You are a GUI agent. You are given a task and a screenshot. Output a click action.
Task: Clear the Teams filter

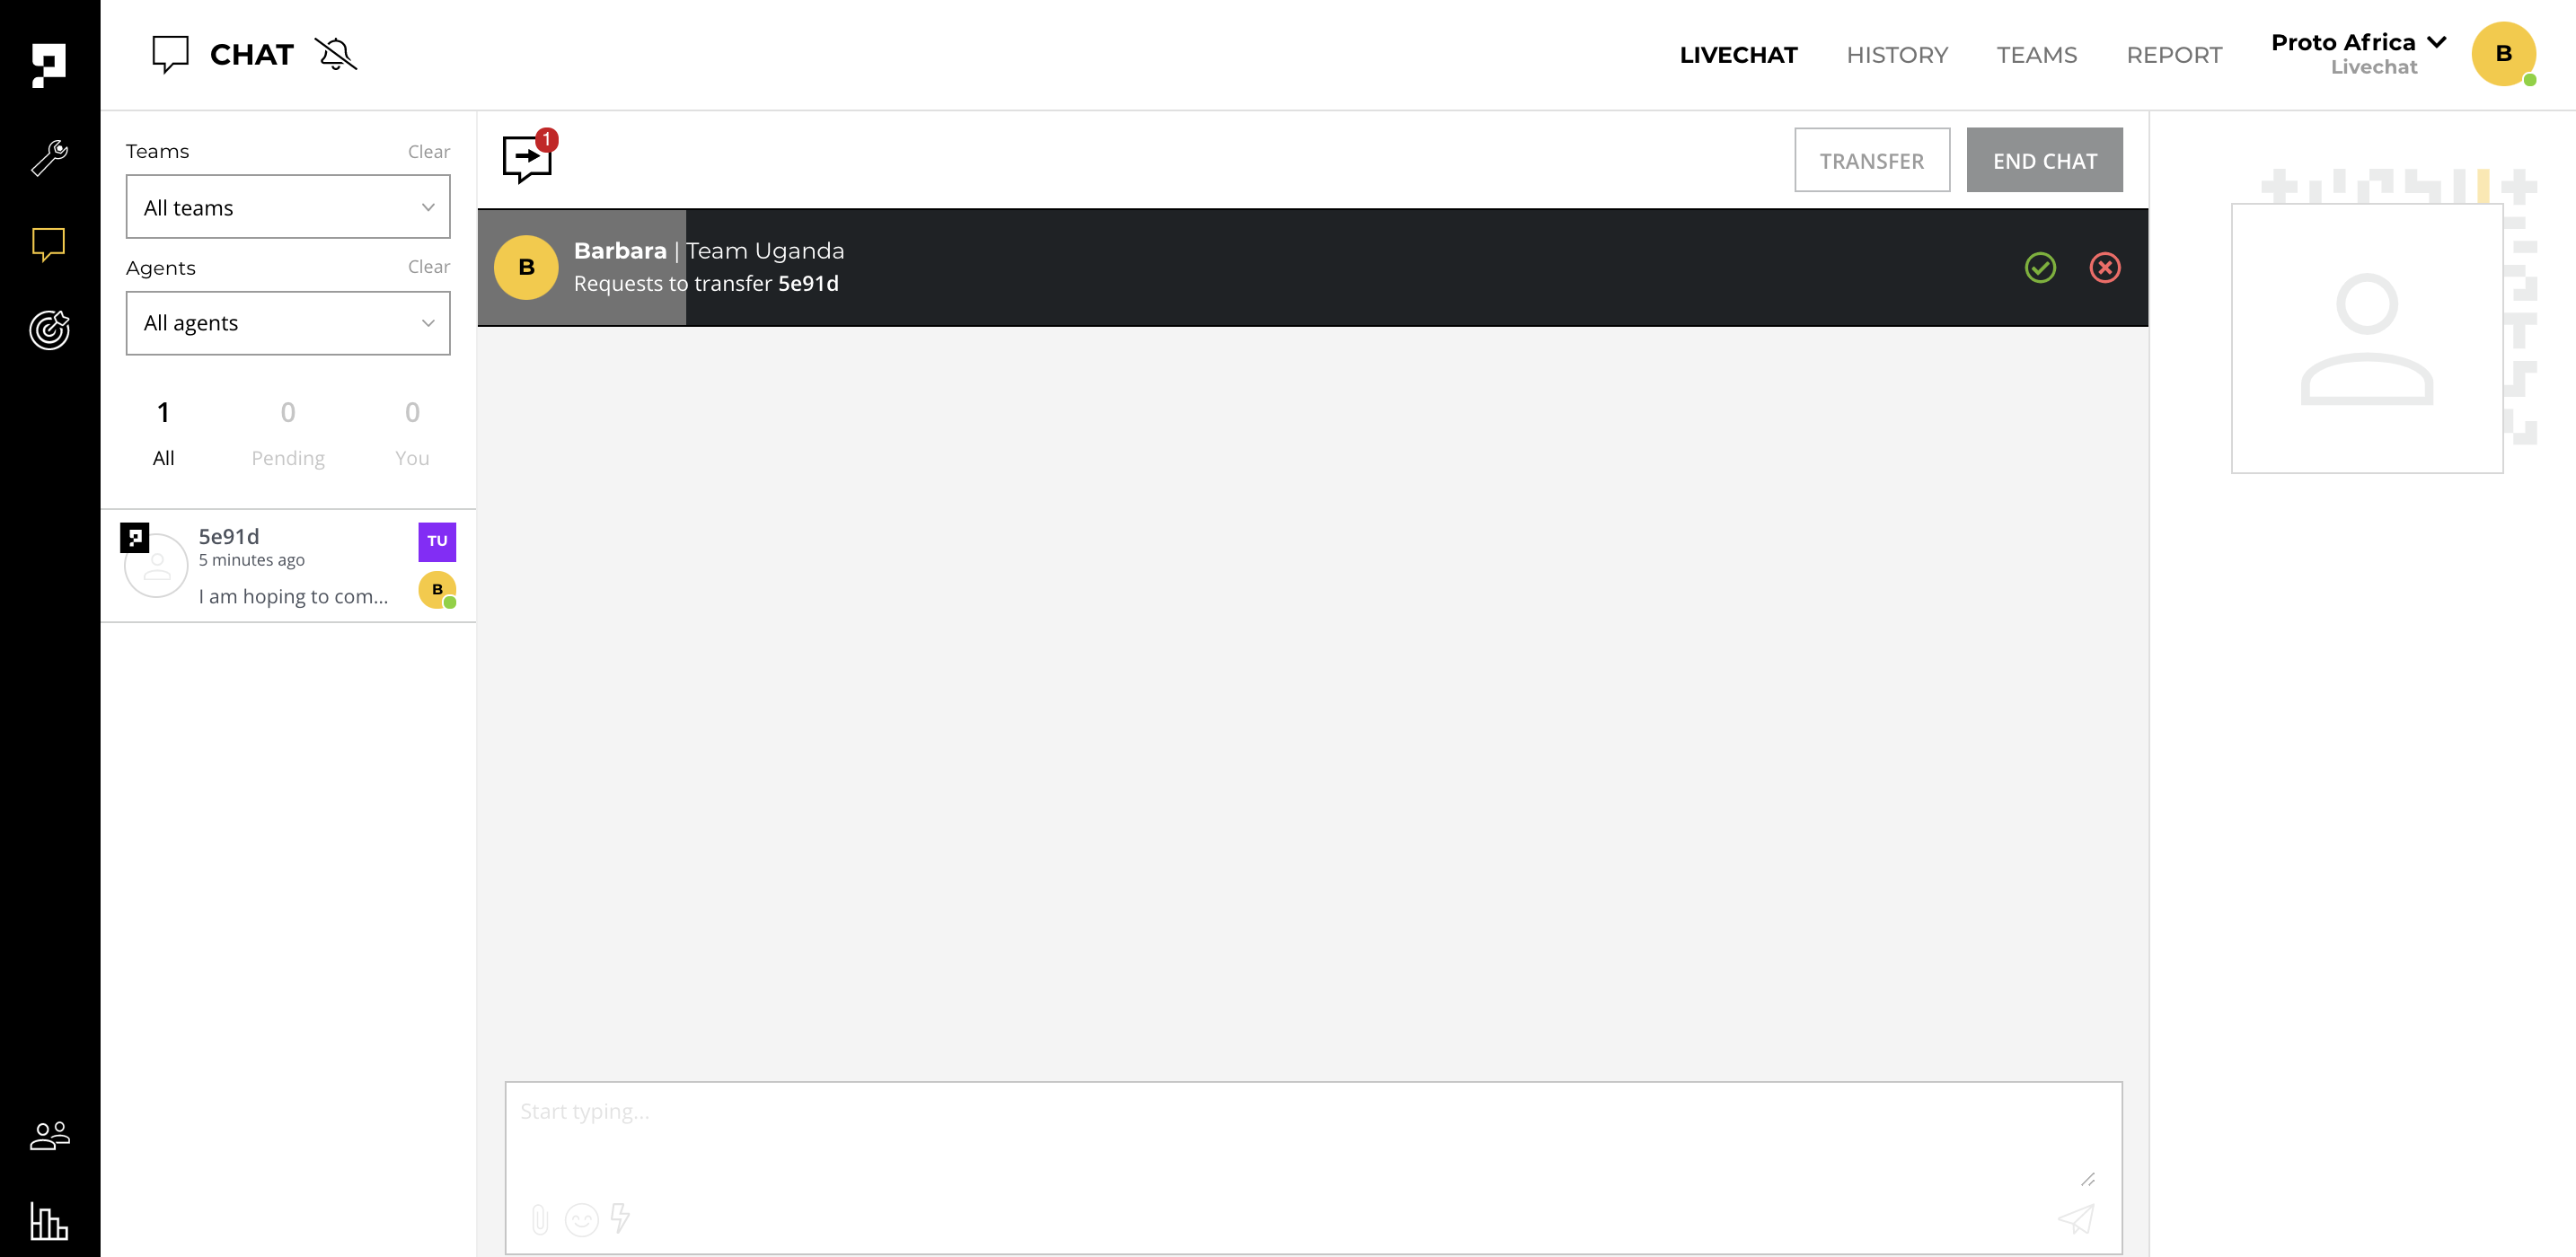tap(429, 152)
